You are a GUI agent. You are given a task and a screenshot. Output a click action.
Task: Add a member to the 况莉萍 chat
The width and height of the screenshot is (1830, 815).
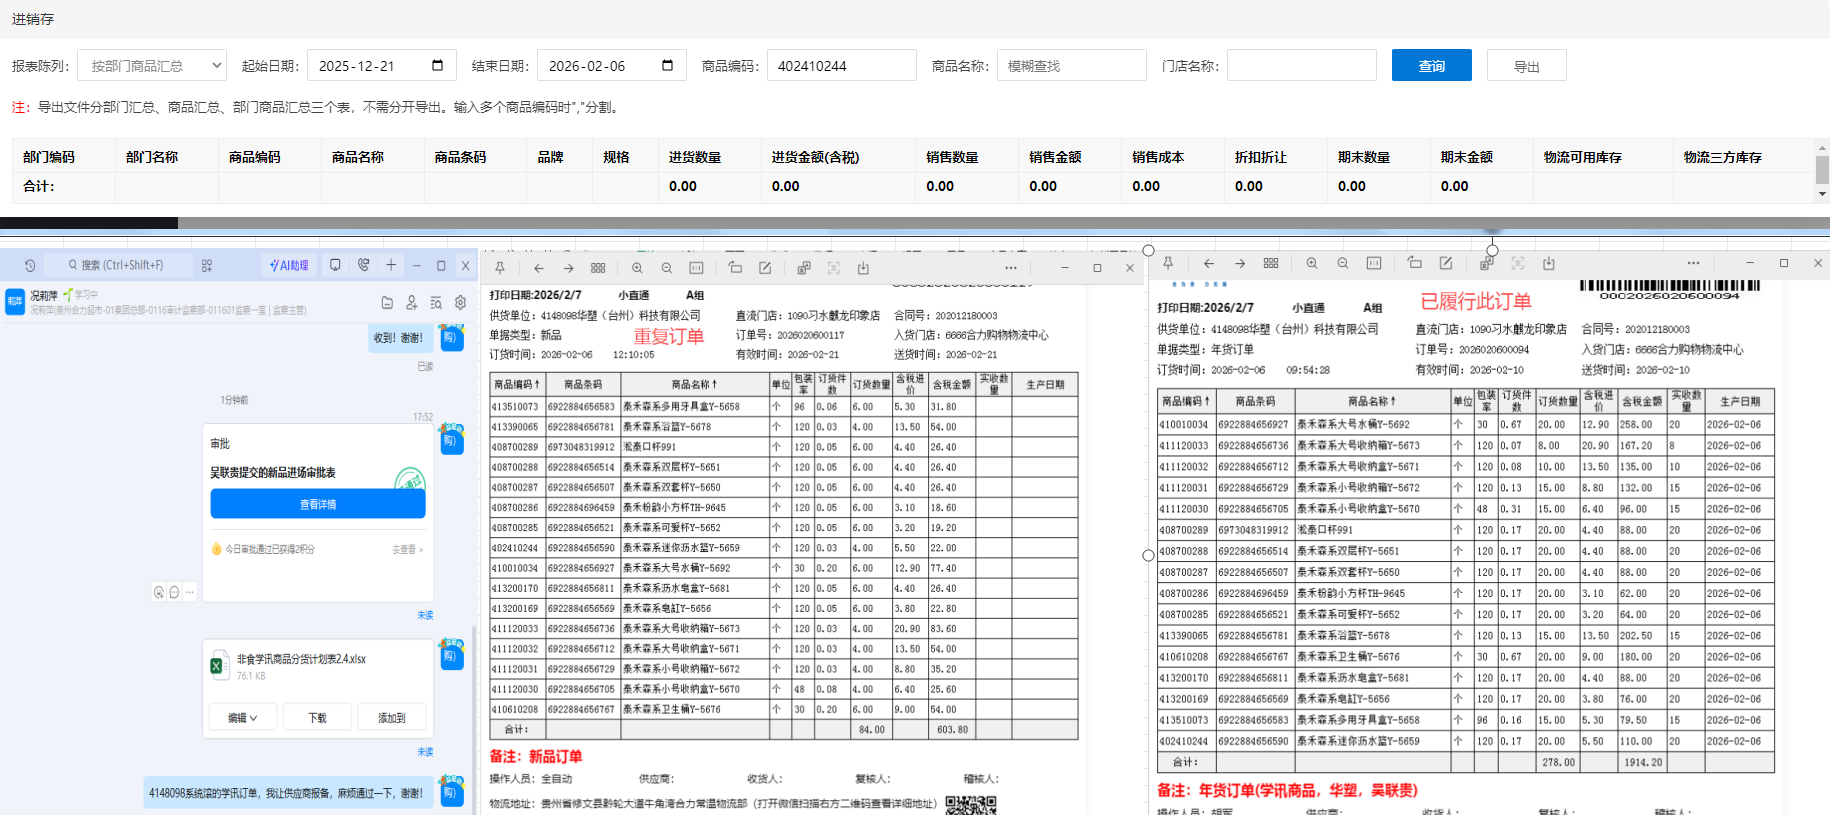pyautogui.click(x=411, y=302)
